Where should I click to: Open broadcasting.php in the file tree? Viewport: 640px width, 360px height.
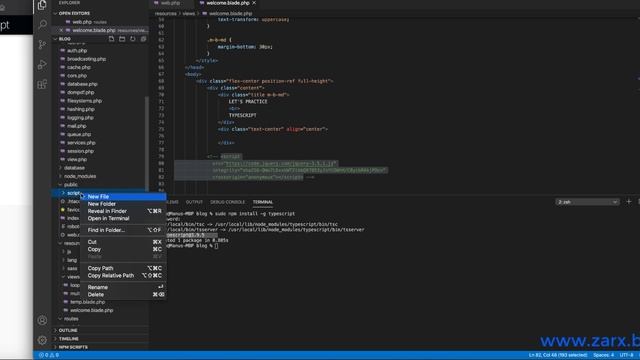(86, 59)
